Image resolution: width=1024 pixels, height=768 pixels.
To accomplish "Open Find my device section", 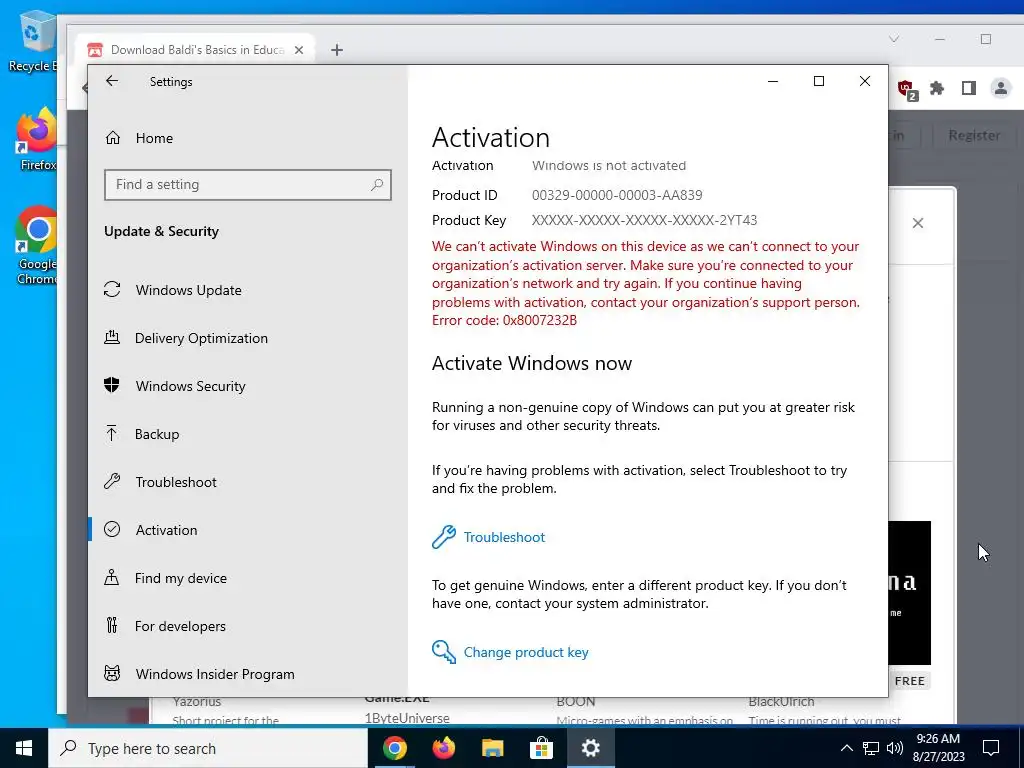I will [248, 578].
